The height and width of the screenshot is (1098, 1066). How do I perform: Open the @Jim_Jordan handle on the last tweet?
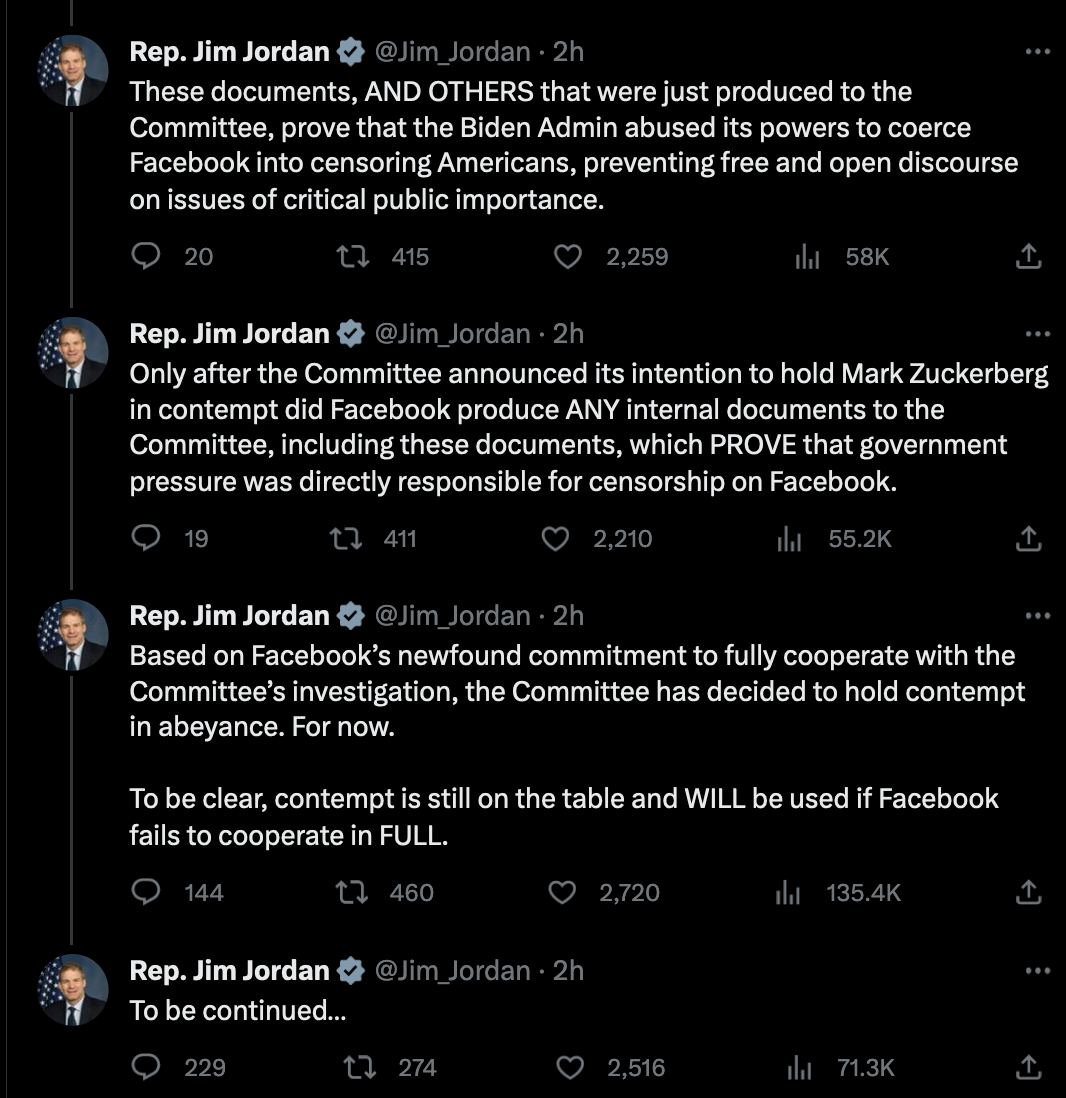click(x=452, y=971)
